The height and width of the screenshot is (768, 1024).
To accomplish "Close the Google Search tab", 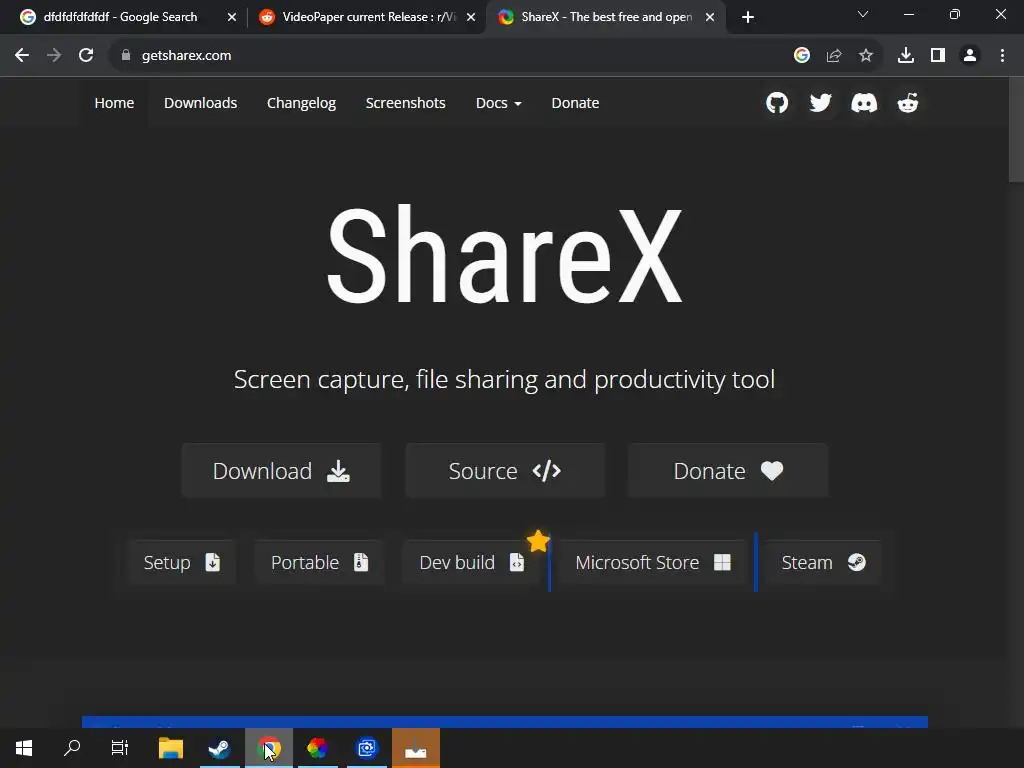I will click(x=232, y=17).
